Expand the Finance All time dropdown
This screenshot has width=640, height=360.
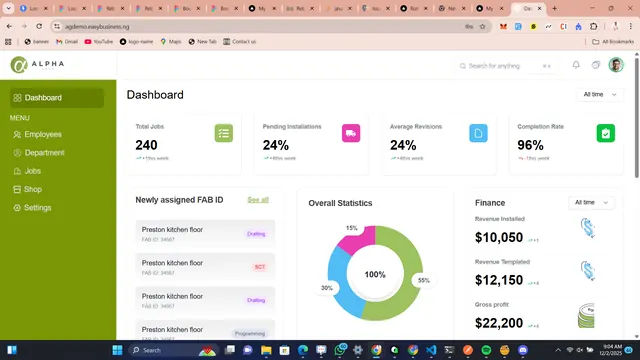coord(591,202)
